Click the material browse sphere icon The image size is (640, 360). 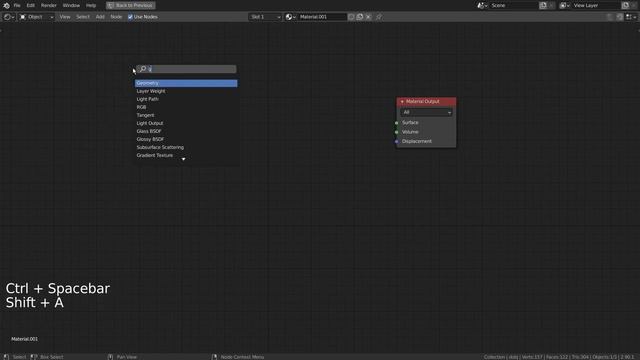point(291,17)
